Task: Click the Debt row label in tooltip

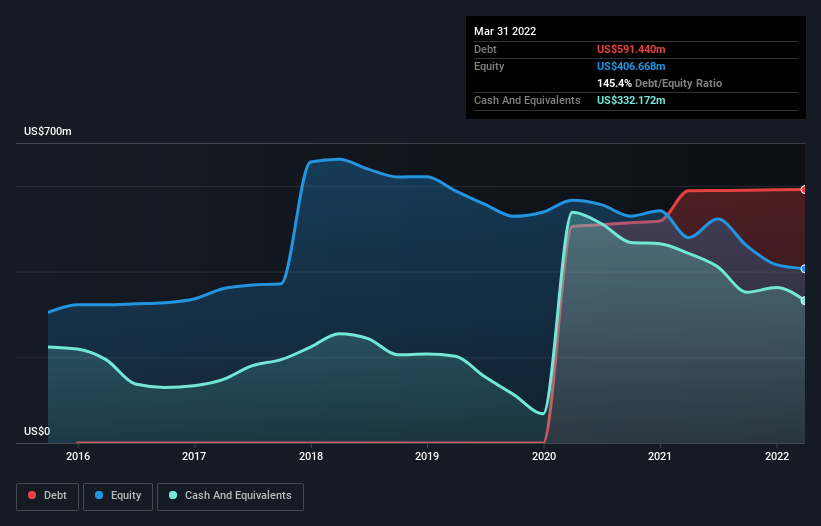Action: [485, 49]
